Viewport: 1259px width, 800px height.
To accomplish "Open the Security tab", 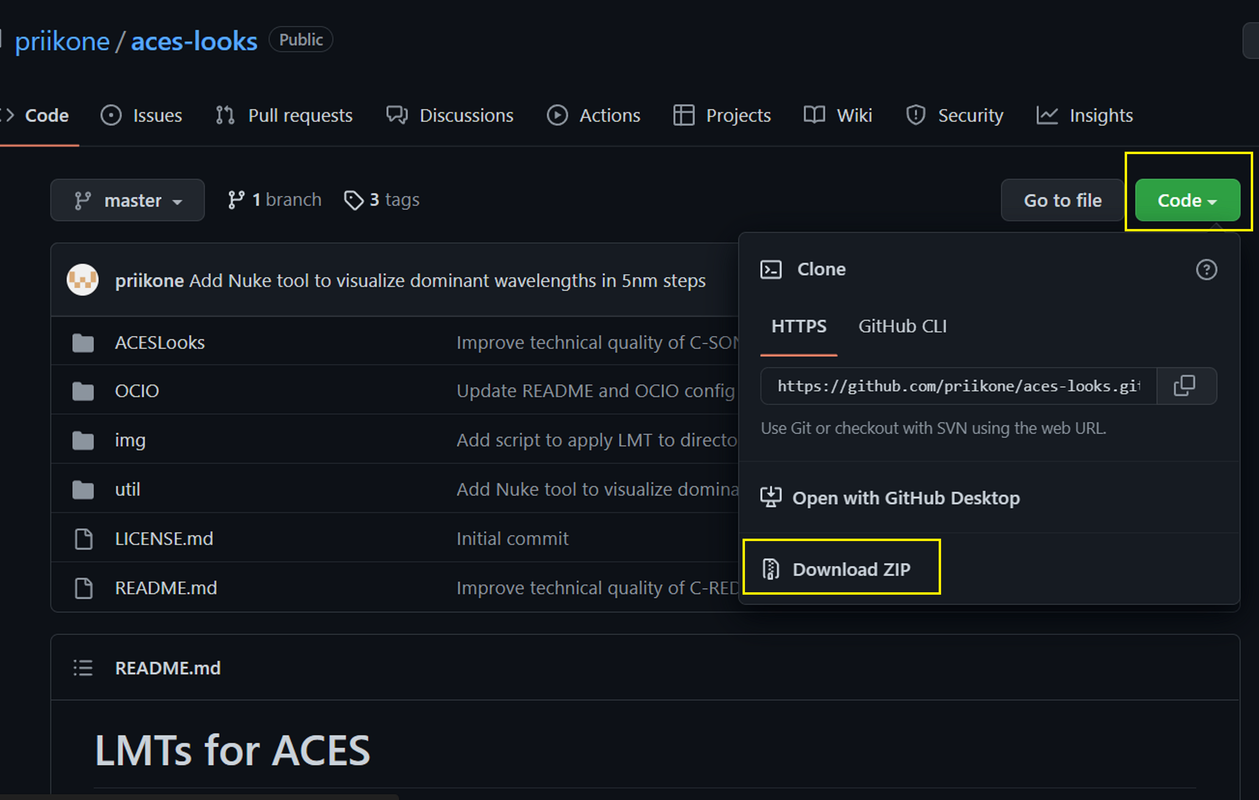I will coord(954,115).
